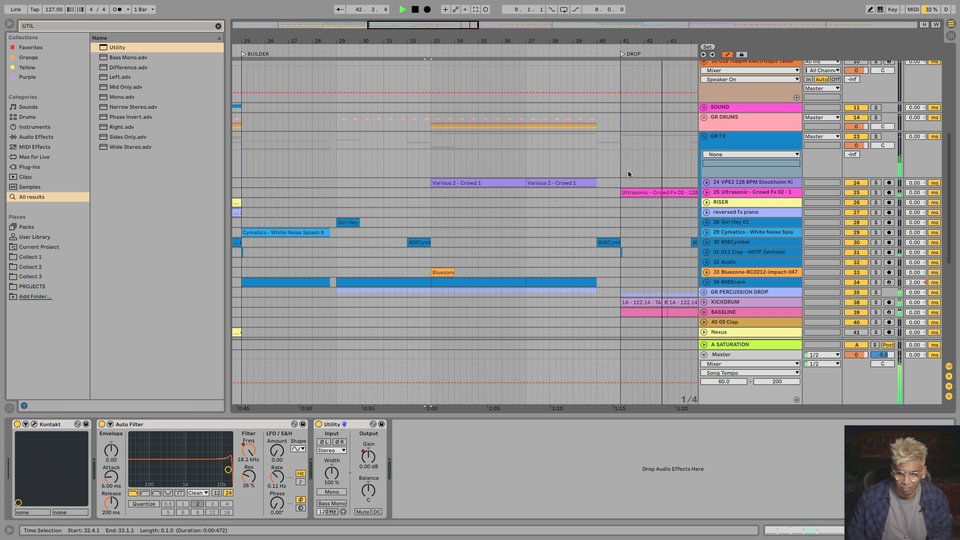The width and height of the screenshot is (960, 540).
Task: Toggle Lock Envelopes icon
Action: (741, 54)
